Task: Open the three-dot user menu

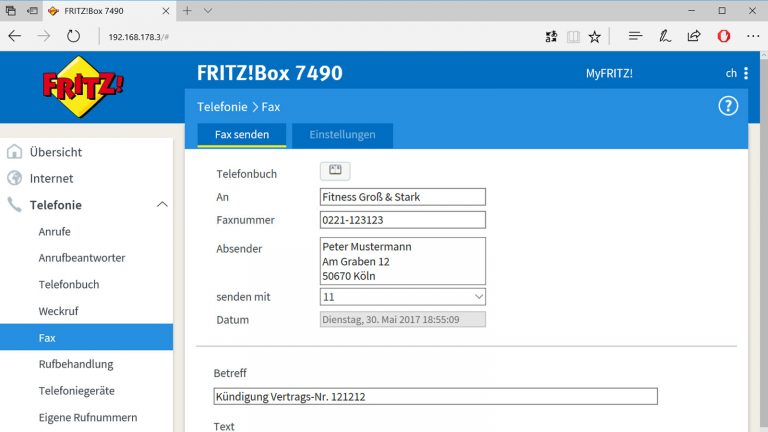Action: [745, 73]
